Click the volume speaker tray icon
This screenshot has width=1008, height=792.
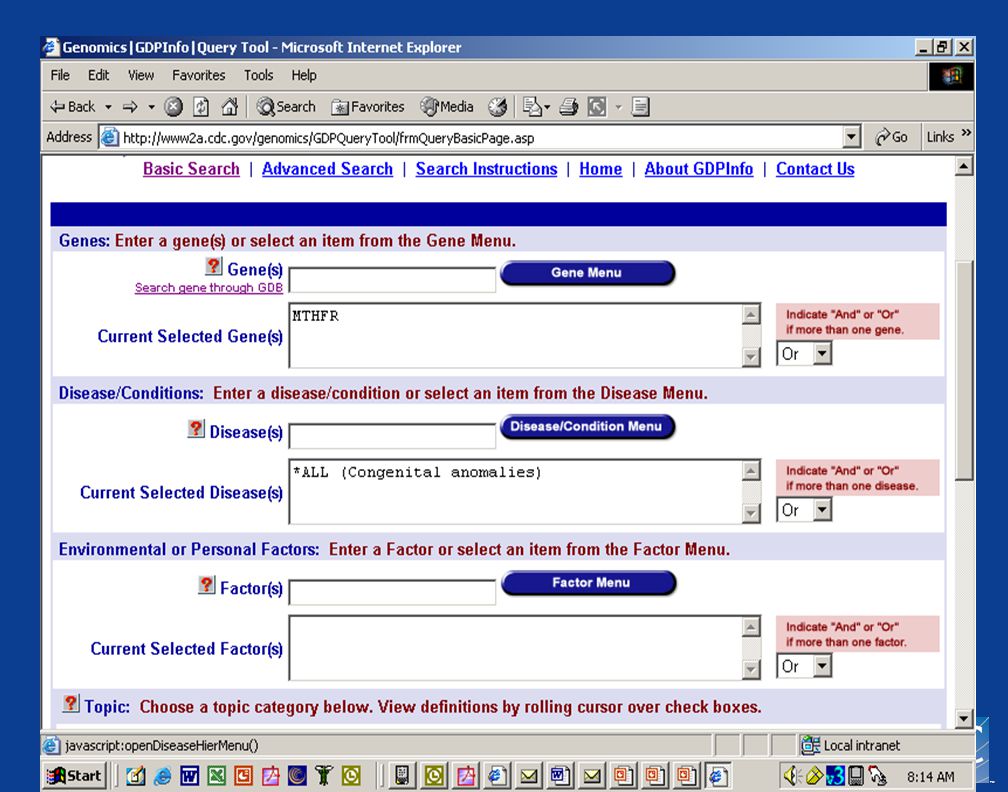pos(791,776)
